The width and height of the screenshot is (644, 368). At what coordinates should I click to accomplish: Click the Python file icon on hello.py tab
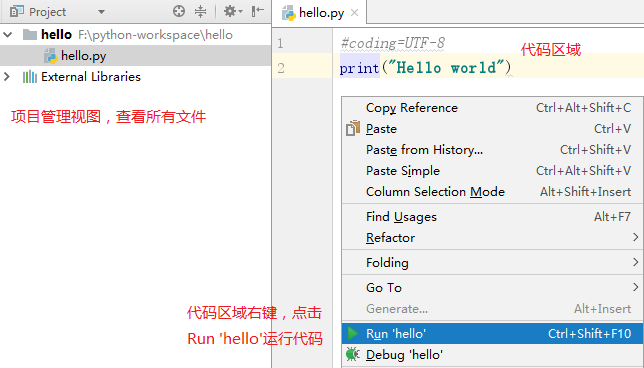[289, 13]
